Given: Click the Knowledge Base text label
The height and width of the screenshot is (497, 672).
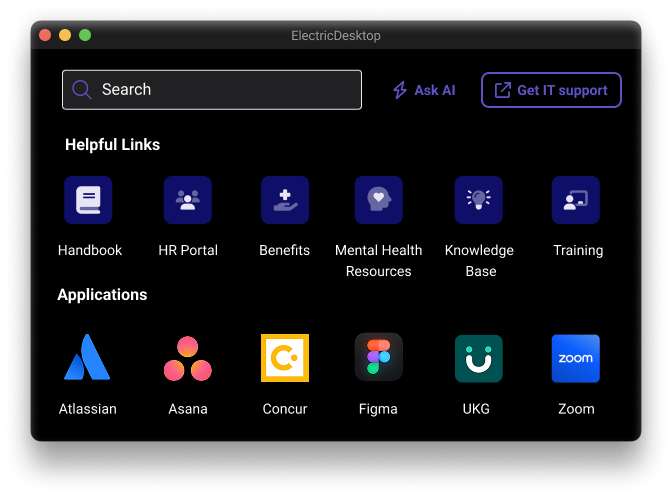Looking at the screenshot, I should click(480, 260).
